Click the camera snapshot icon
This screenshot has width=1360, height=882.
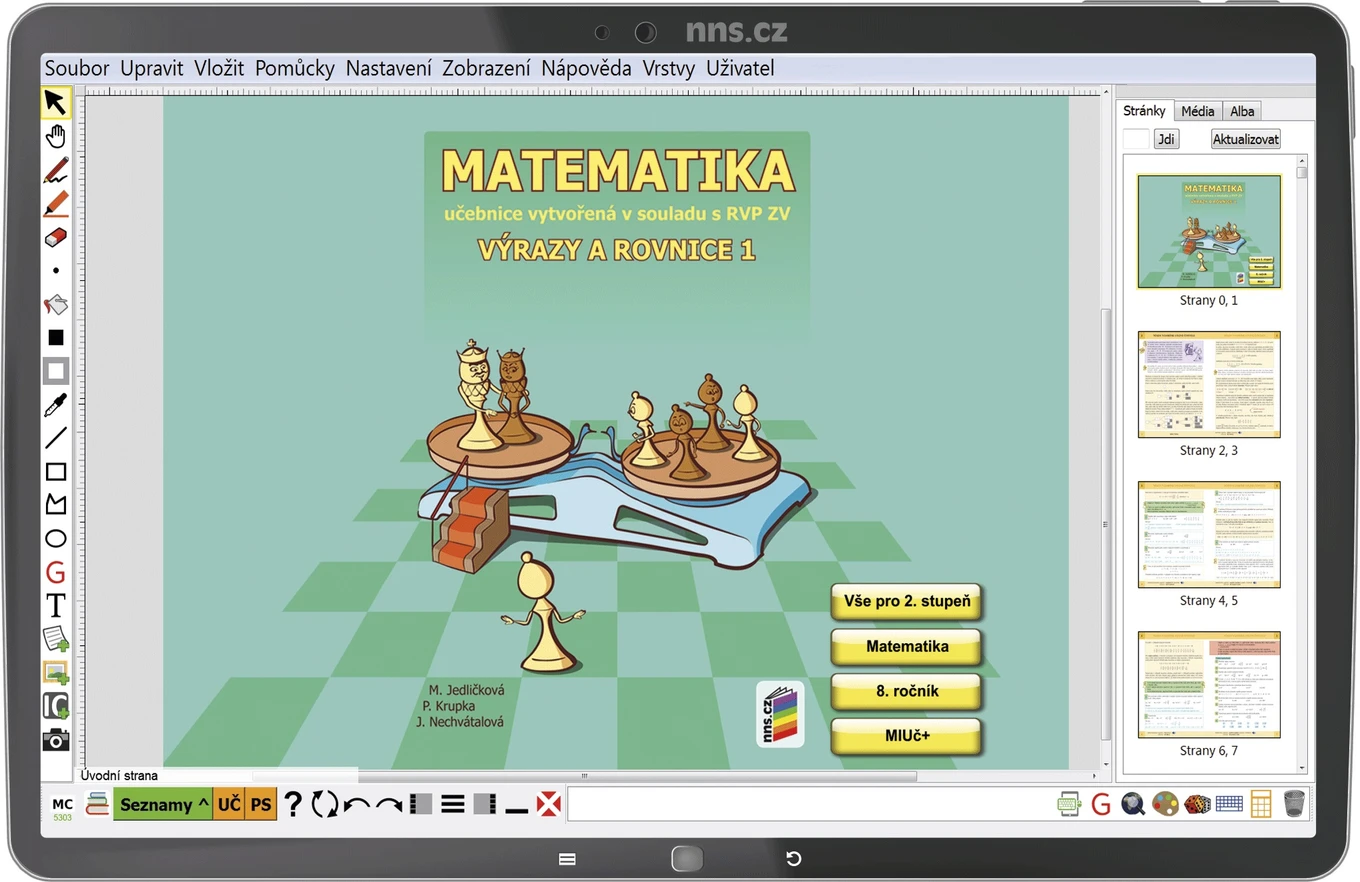(x=56, y=740)
